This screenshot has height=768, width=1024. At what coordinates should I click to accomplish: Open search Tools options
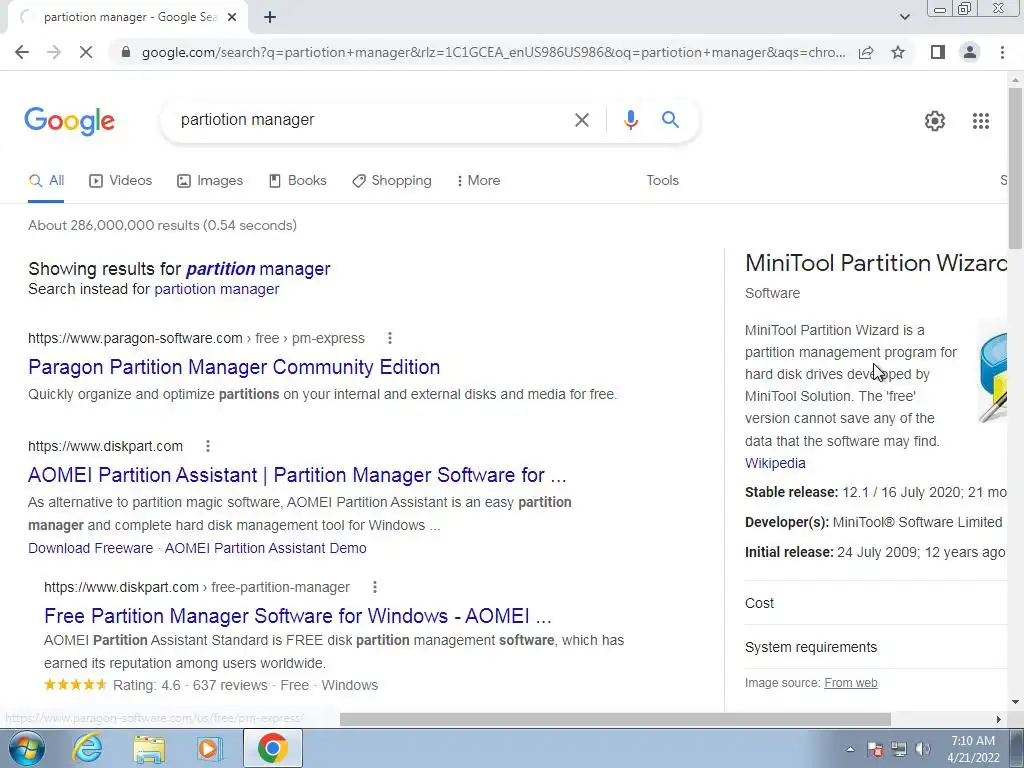click(662, 181)
